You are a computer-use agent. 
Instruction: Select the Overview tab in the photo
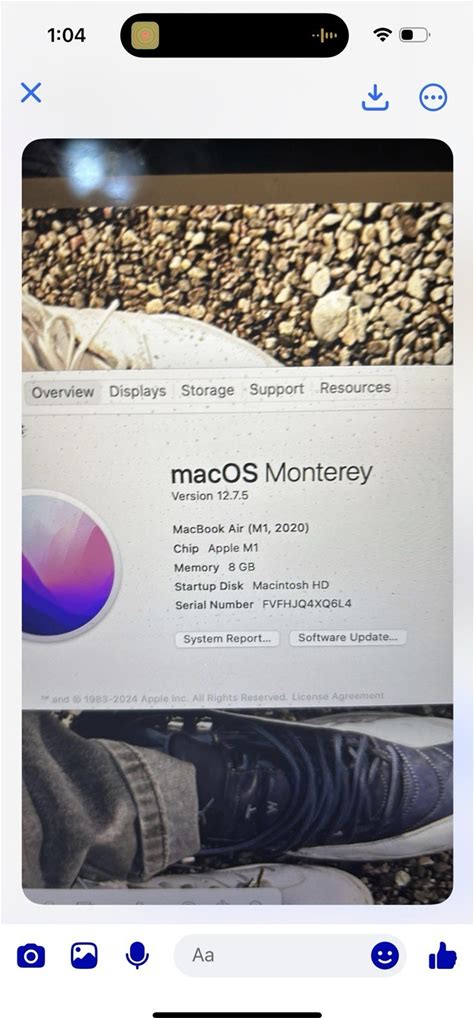tap(63, 392)
